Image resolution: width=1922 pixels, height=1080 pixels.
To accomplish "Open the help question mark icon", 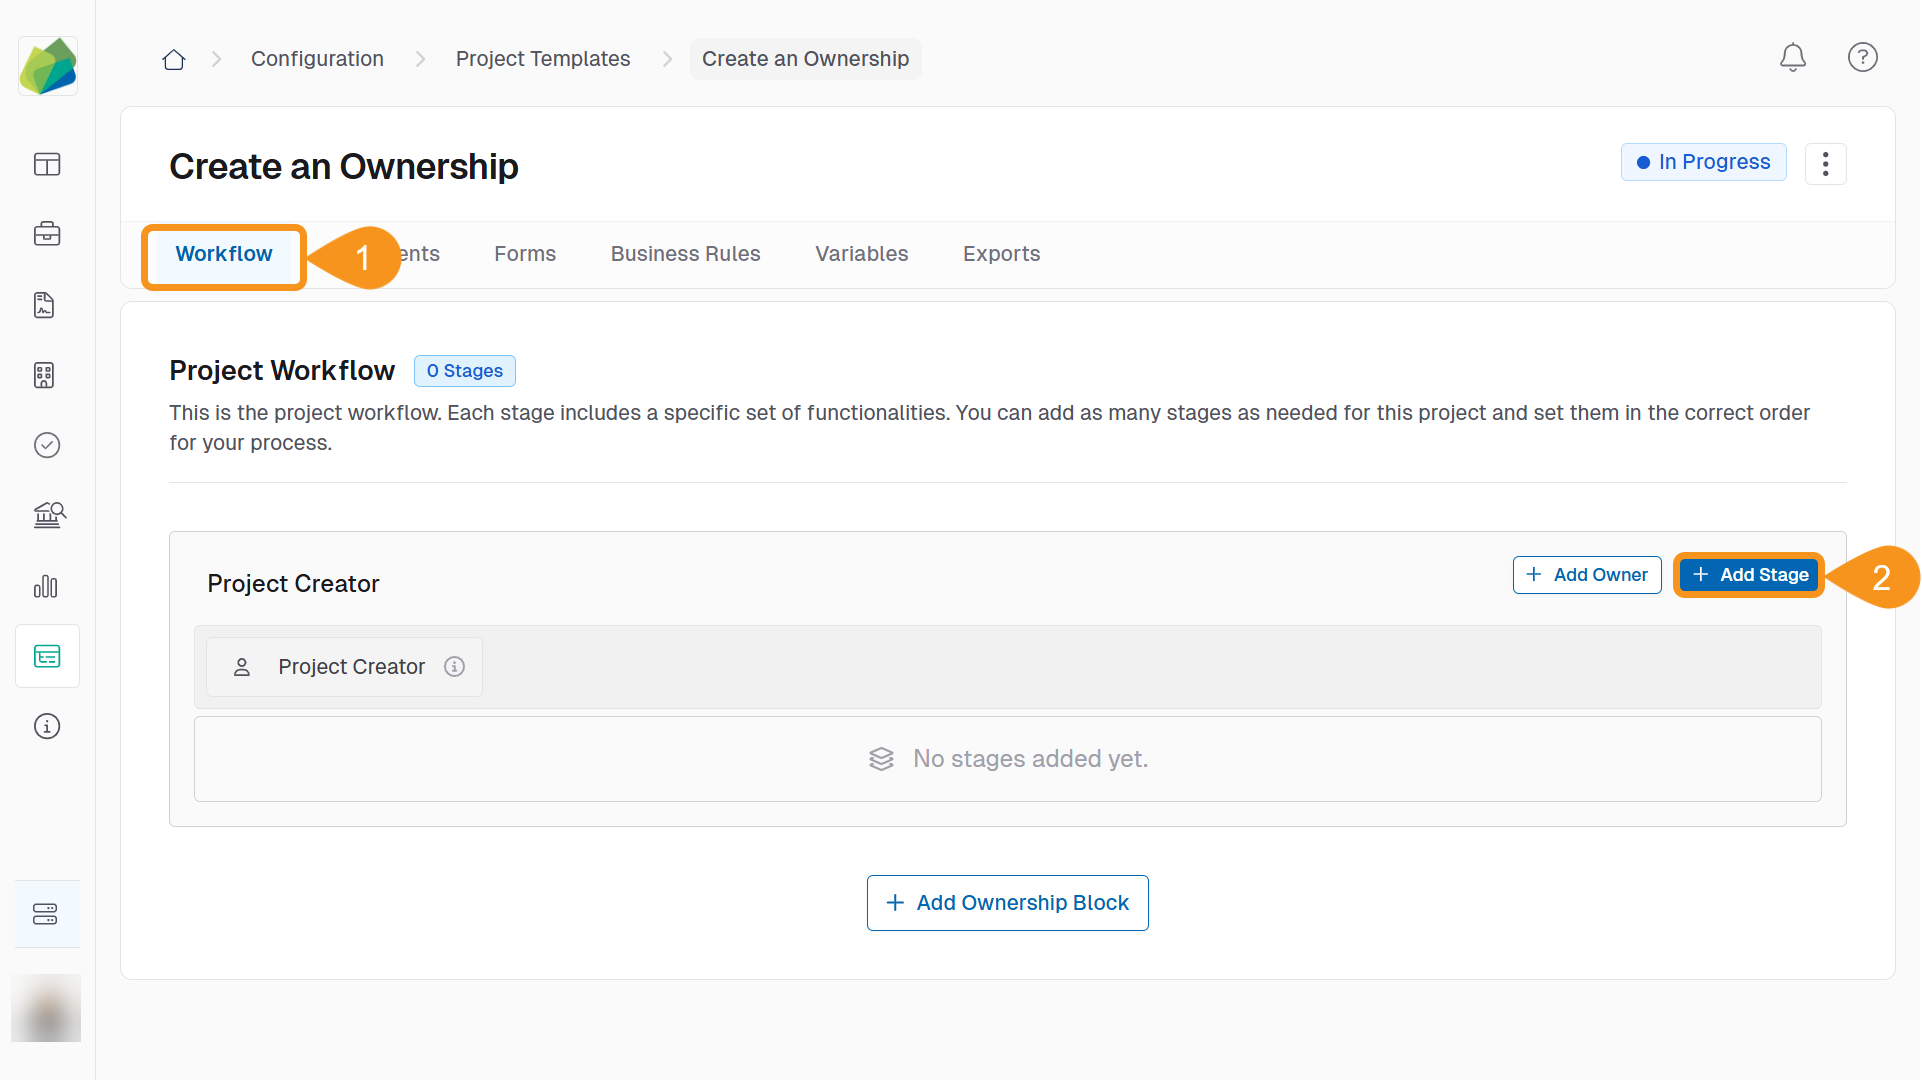I will pyautogui.click(x=1862, y=58).
